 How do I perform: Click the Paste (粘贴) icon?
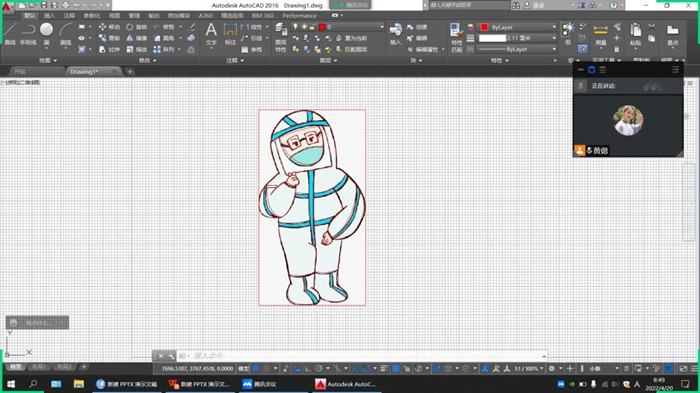(x=636, y=35)
